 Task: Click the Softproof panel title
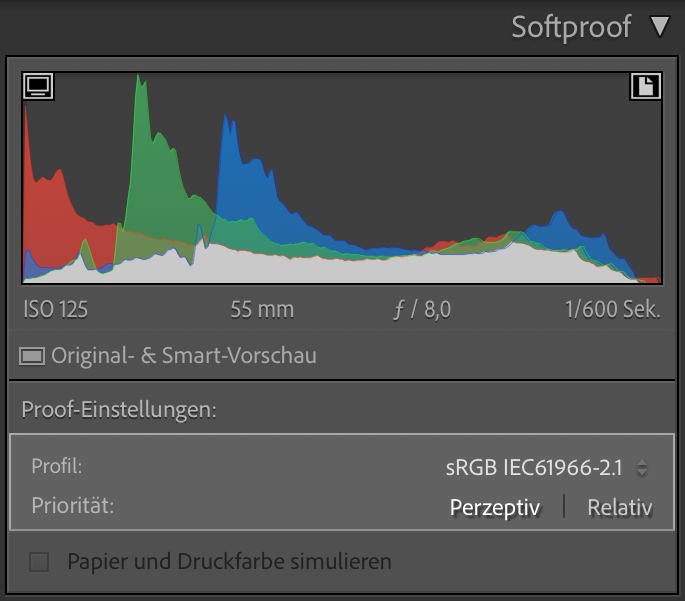pyautogui.click(x=571, y=27)
